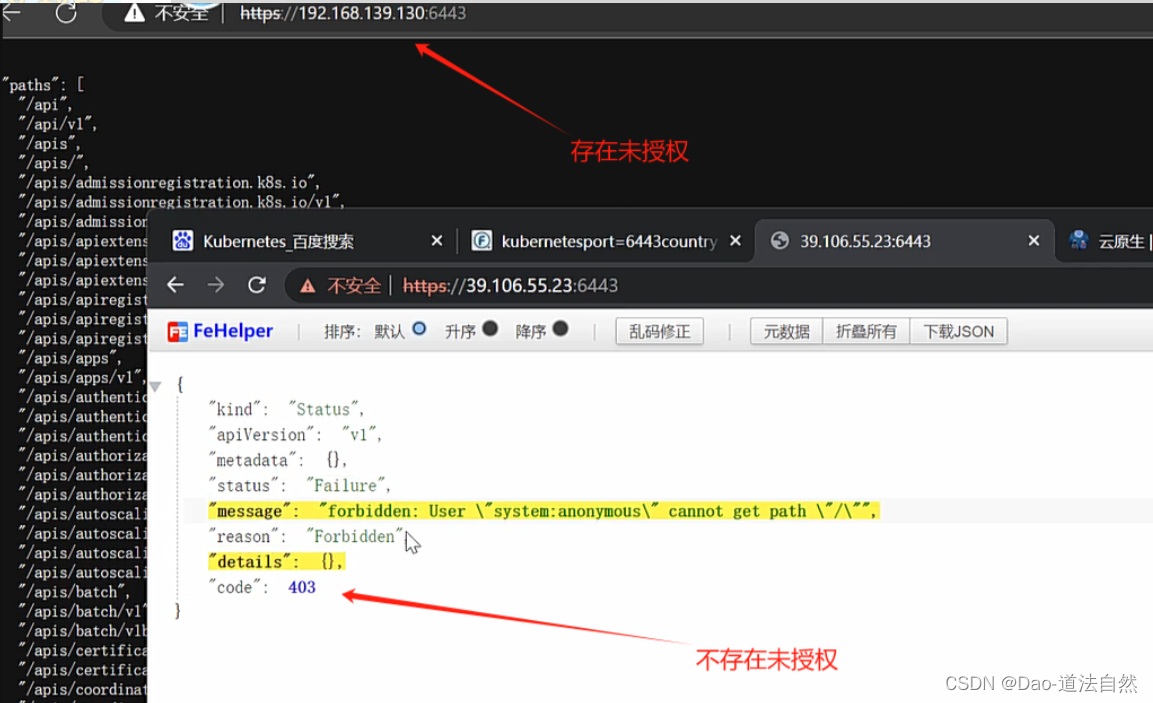This screenshot has height=703, width=1153.
Task: Select the "reason": "Forbidden" line
Action: click(307, 537)
